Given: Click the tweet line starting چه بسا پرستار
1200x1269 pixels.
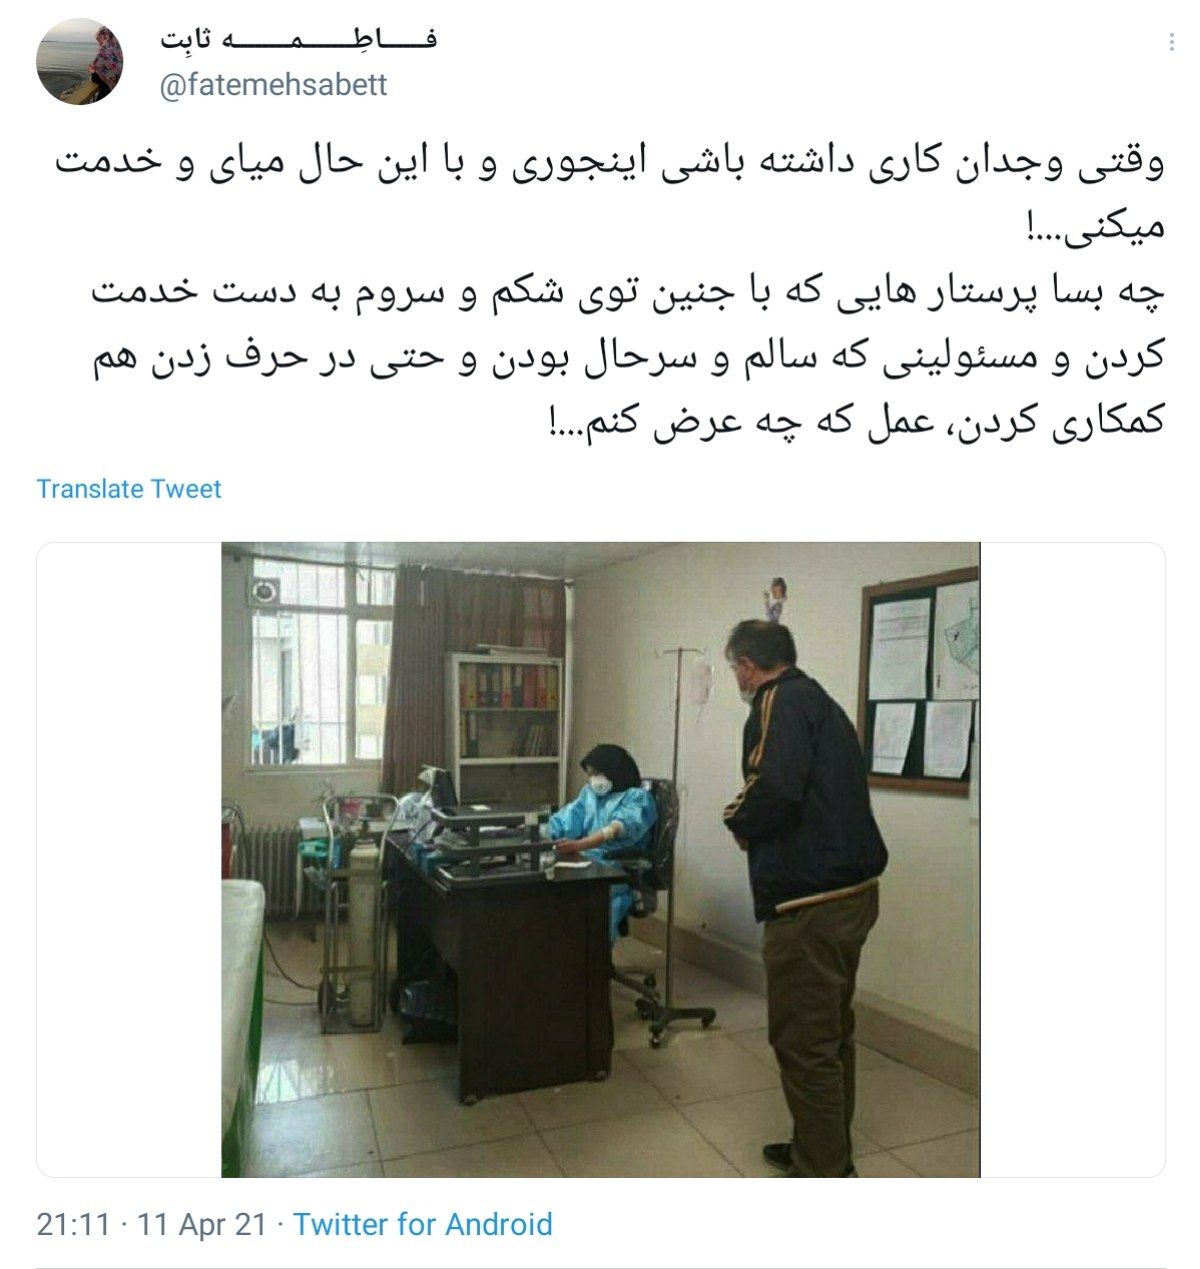Looking at the screenshot, I should (x=629, y=293).
